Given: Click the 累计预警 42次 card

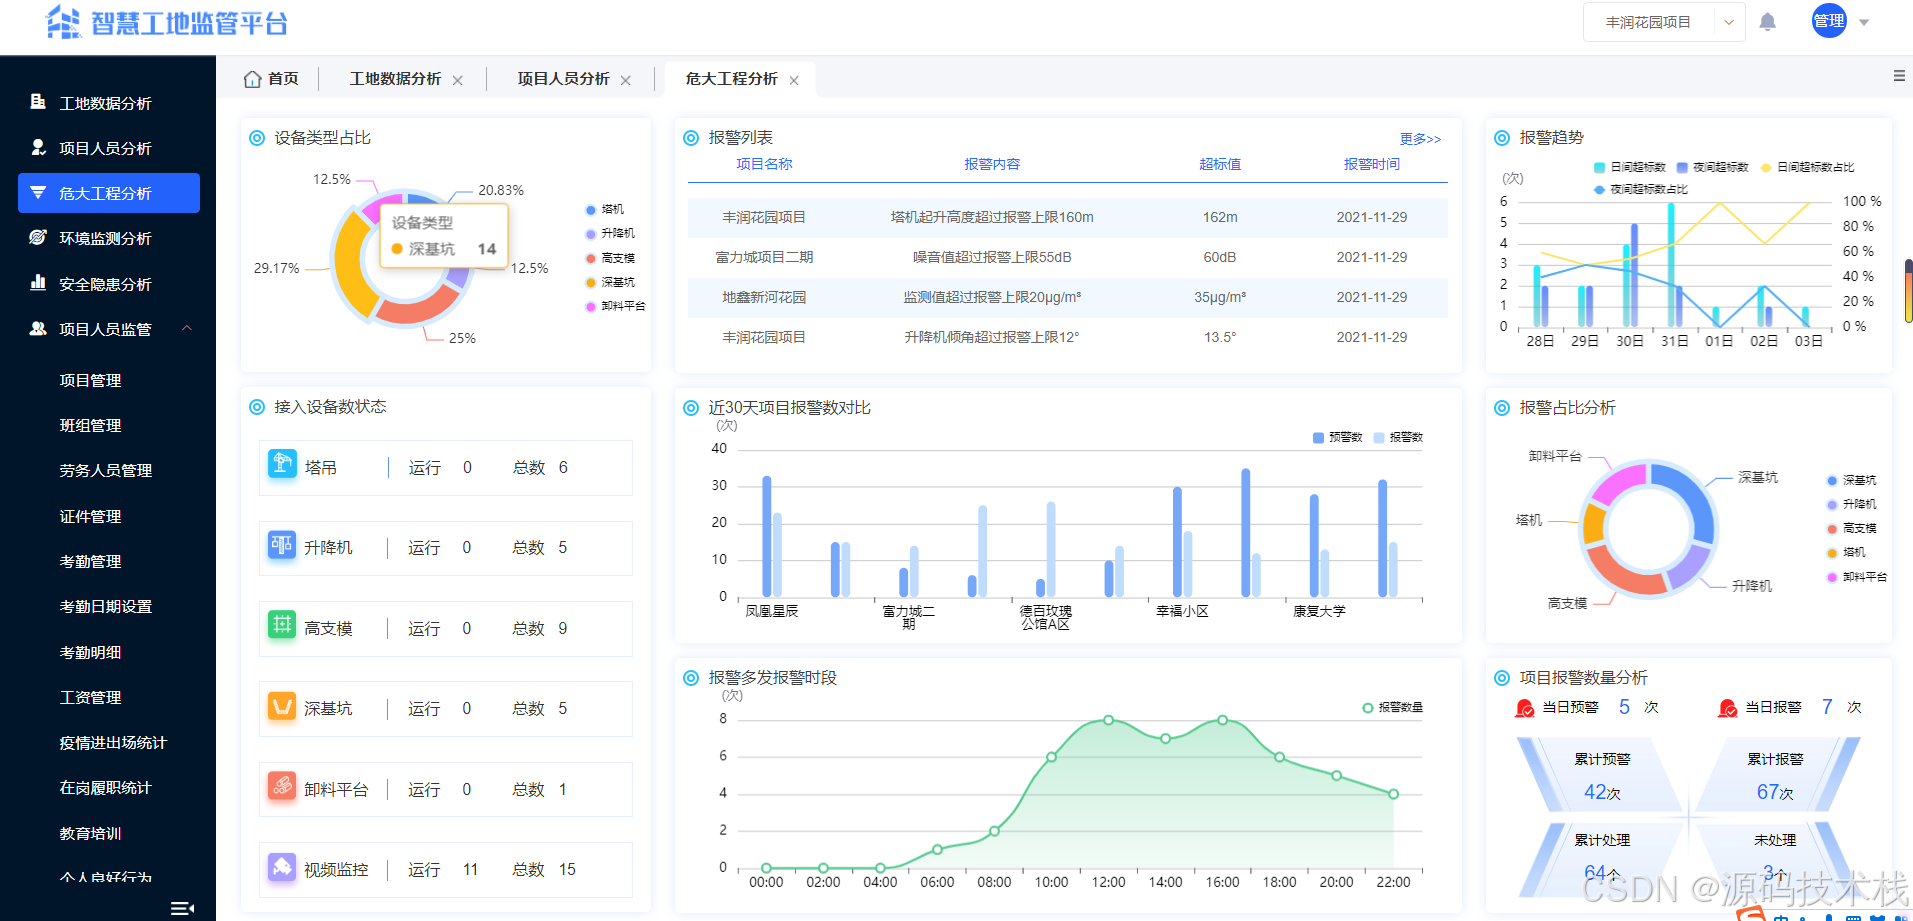Looking at the screenshot, I should (x=1602, y=775).
